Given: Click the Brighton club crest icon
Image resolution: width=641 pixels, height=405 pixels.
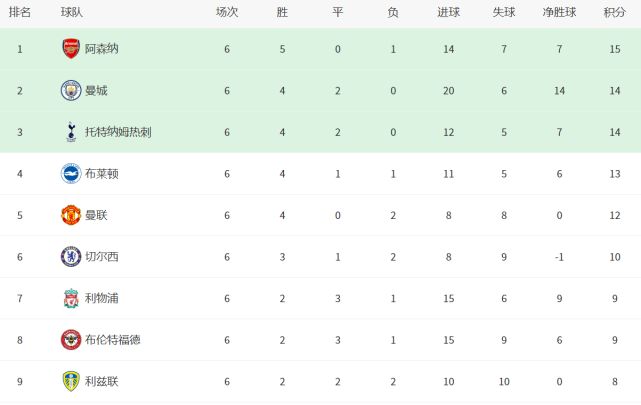Looking at the screenshot, I should point(71,174).
